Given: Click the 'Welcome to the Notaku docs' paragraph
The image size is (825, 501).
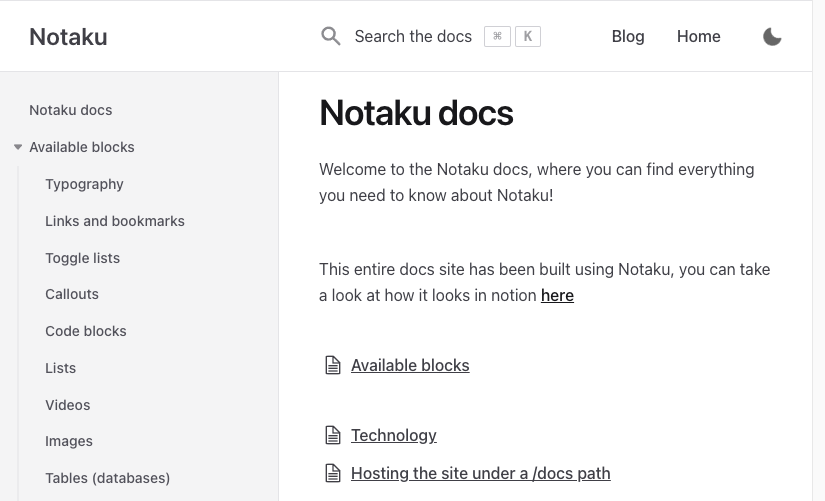Looking at the screenshot, I should point(537,182).
